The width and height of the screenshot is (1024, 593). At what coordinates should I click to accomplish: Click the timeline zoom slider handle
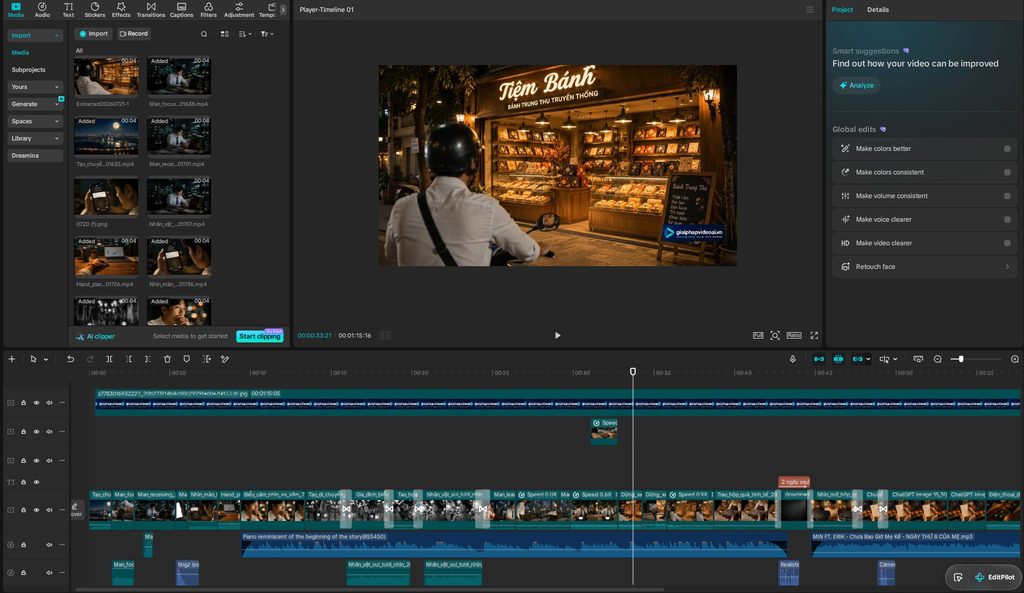pos(961,359)
